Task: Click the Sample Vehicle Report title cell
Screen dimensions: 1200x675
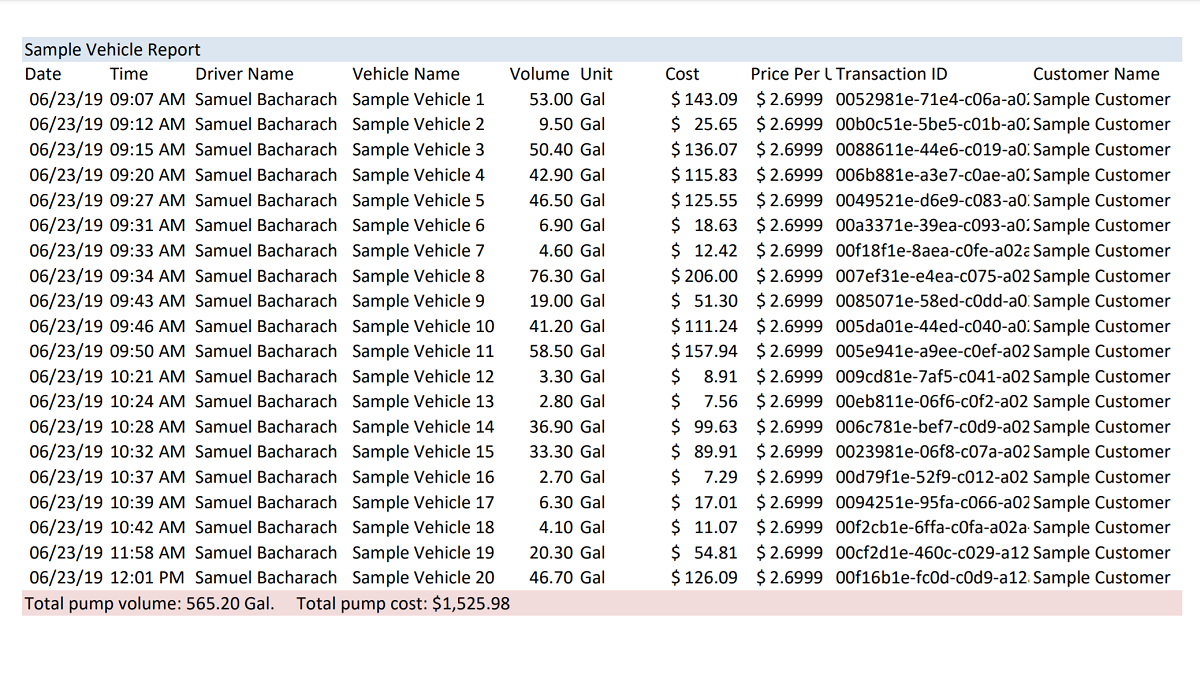Action: [x=112, y=50]
